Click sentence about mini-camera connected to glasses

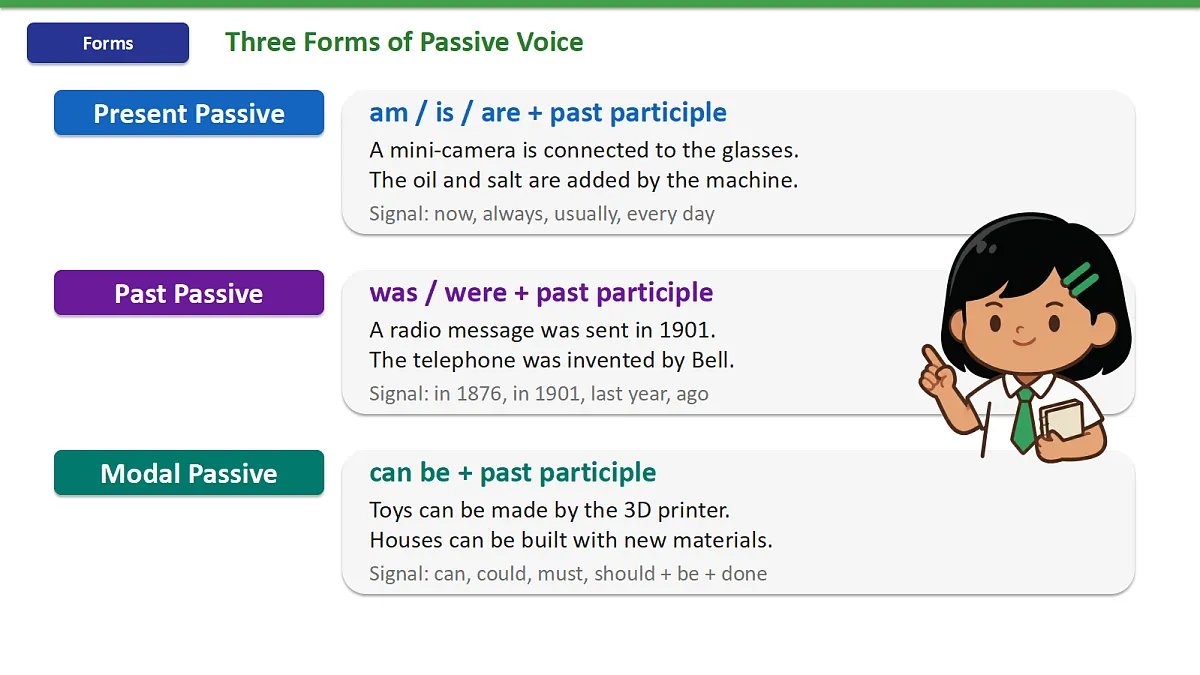point(584,150)
